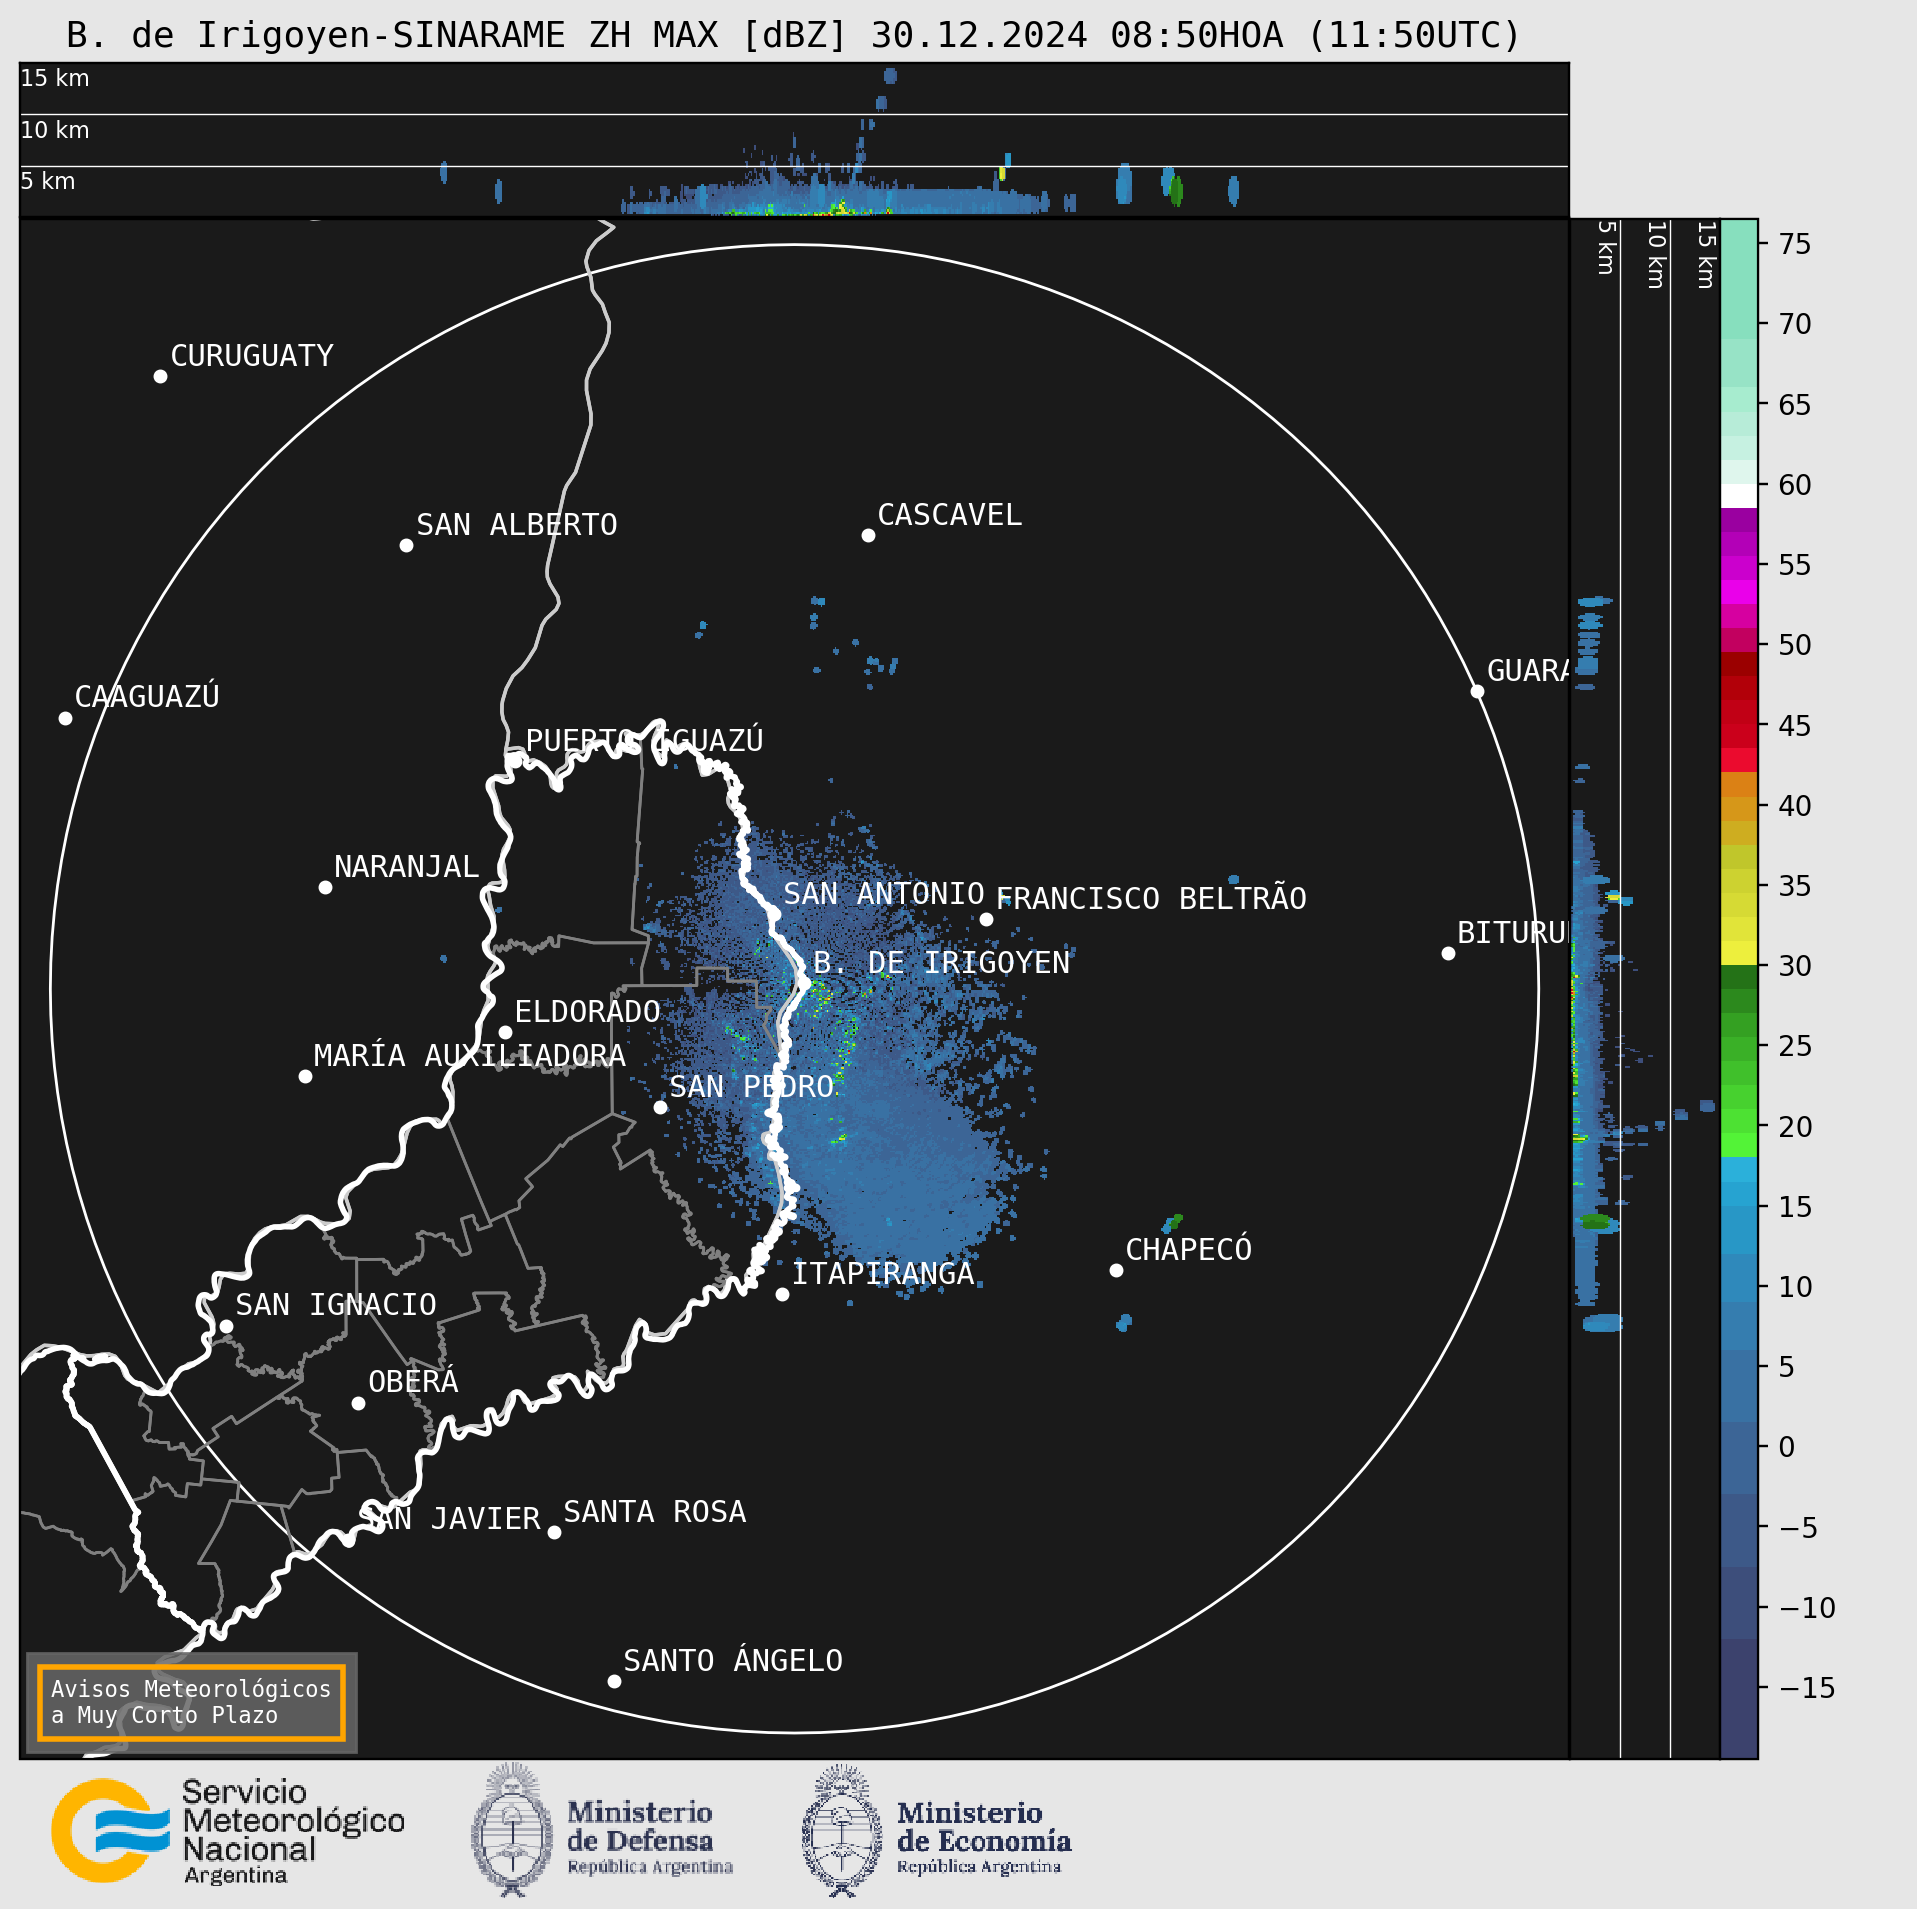Click the FRANCISCO BELTRÃO marker dot
The height and width of the screenshot is (1909, 1917).
[x=986, y=919]
